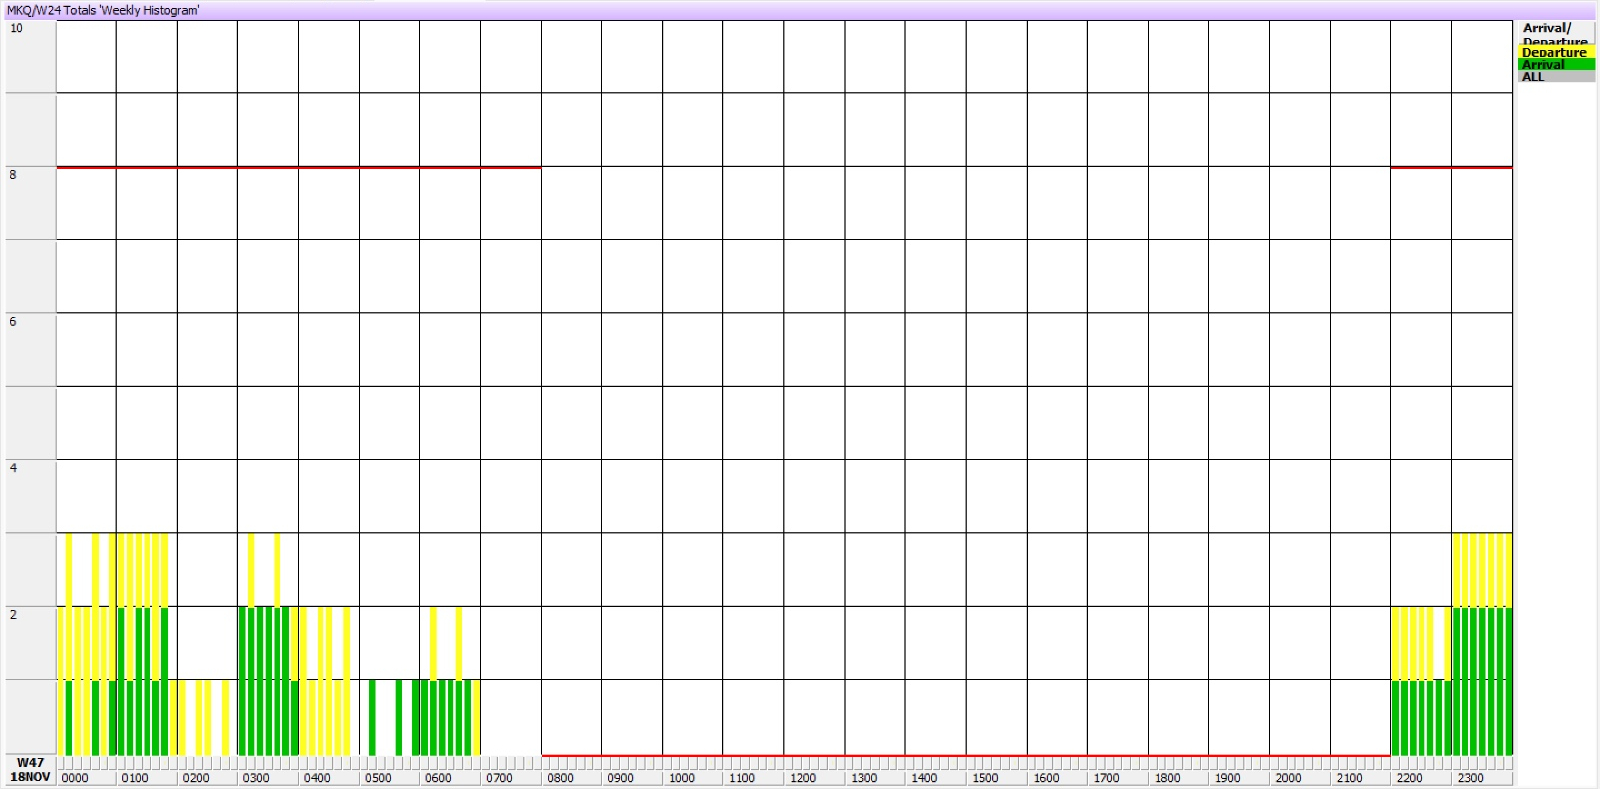The width and height of the screenshot is (1600, 789).
Task: Select the 0800 hour time slot
Action: point(560,778)
